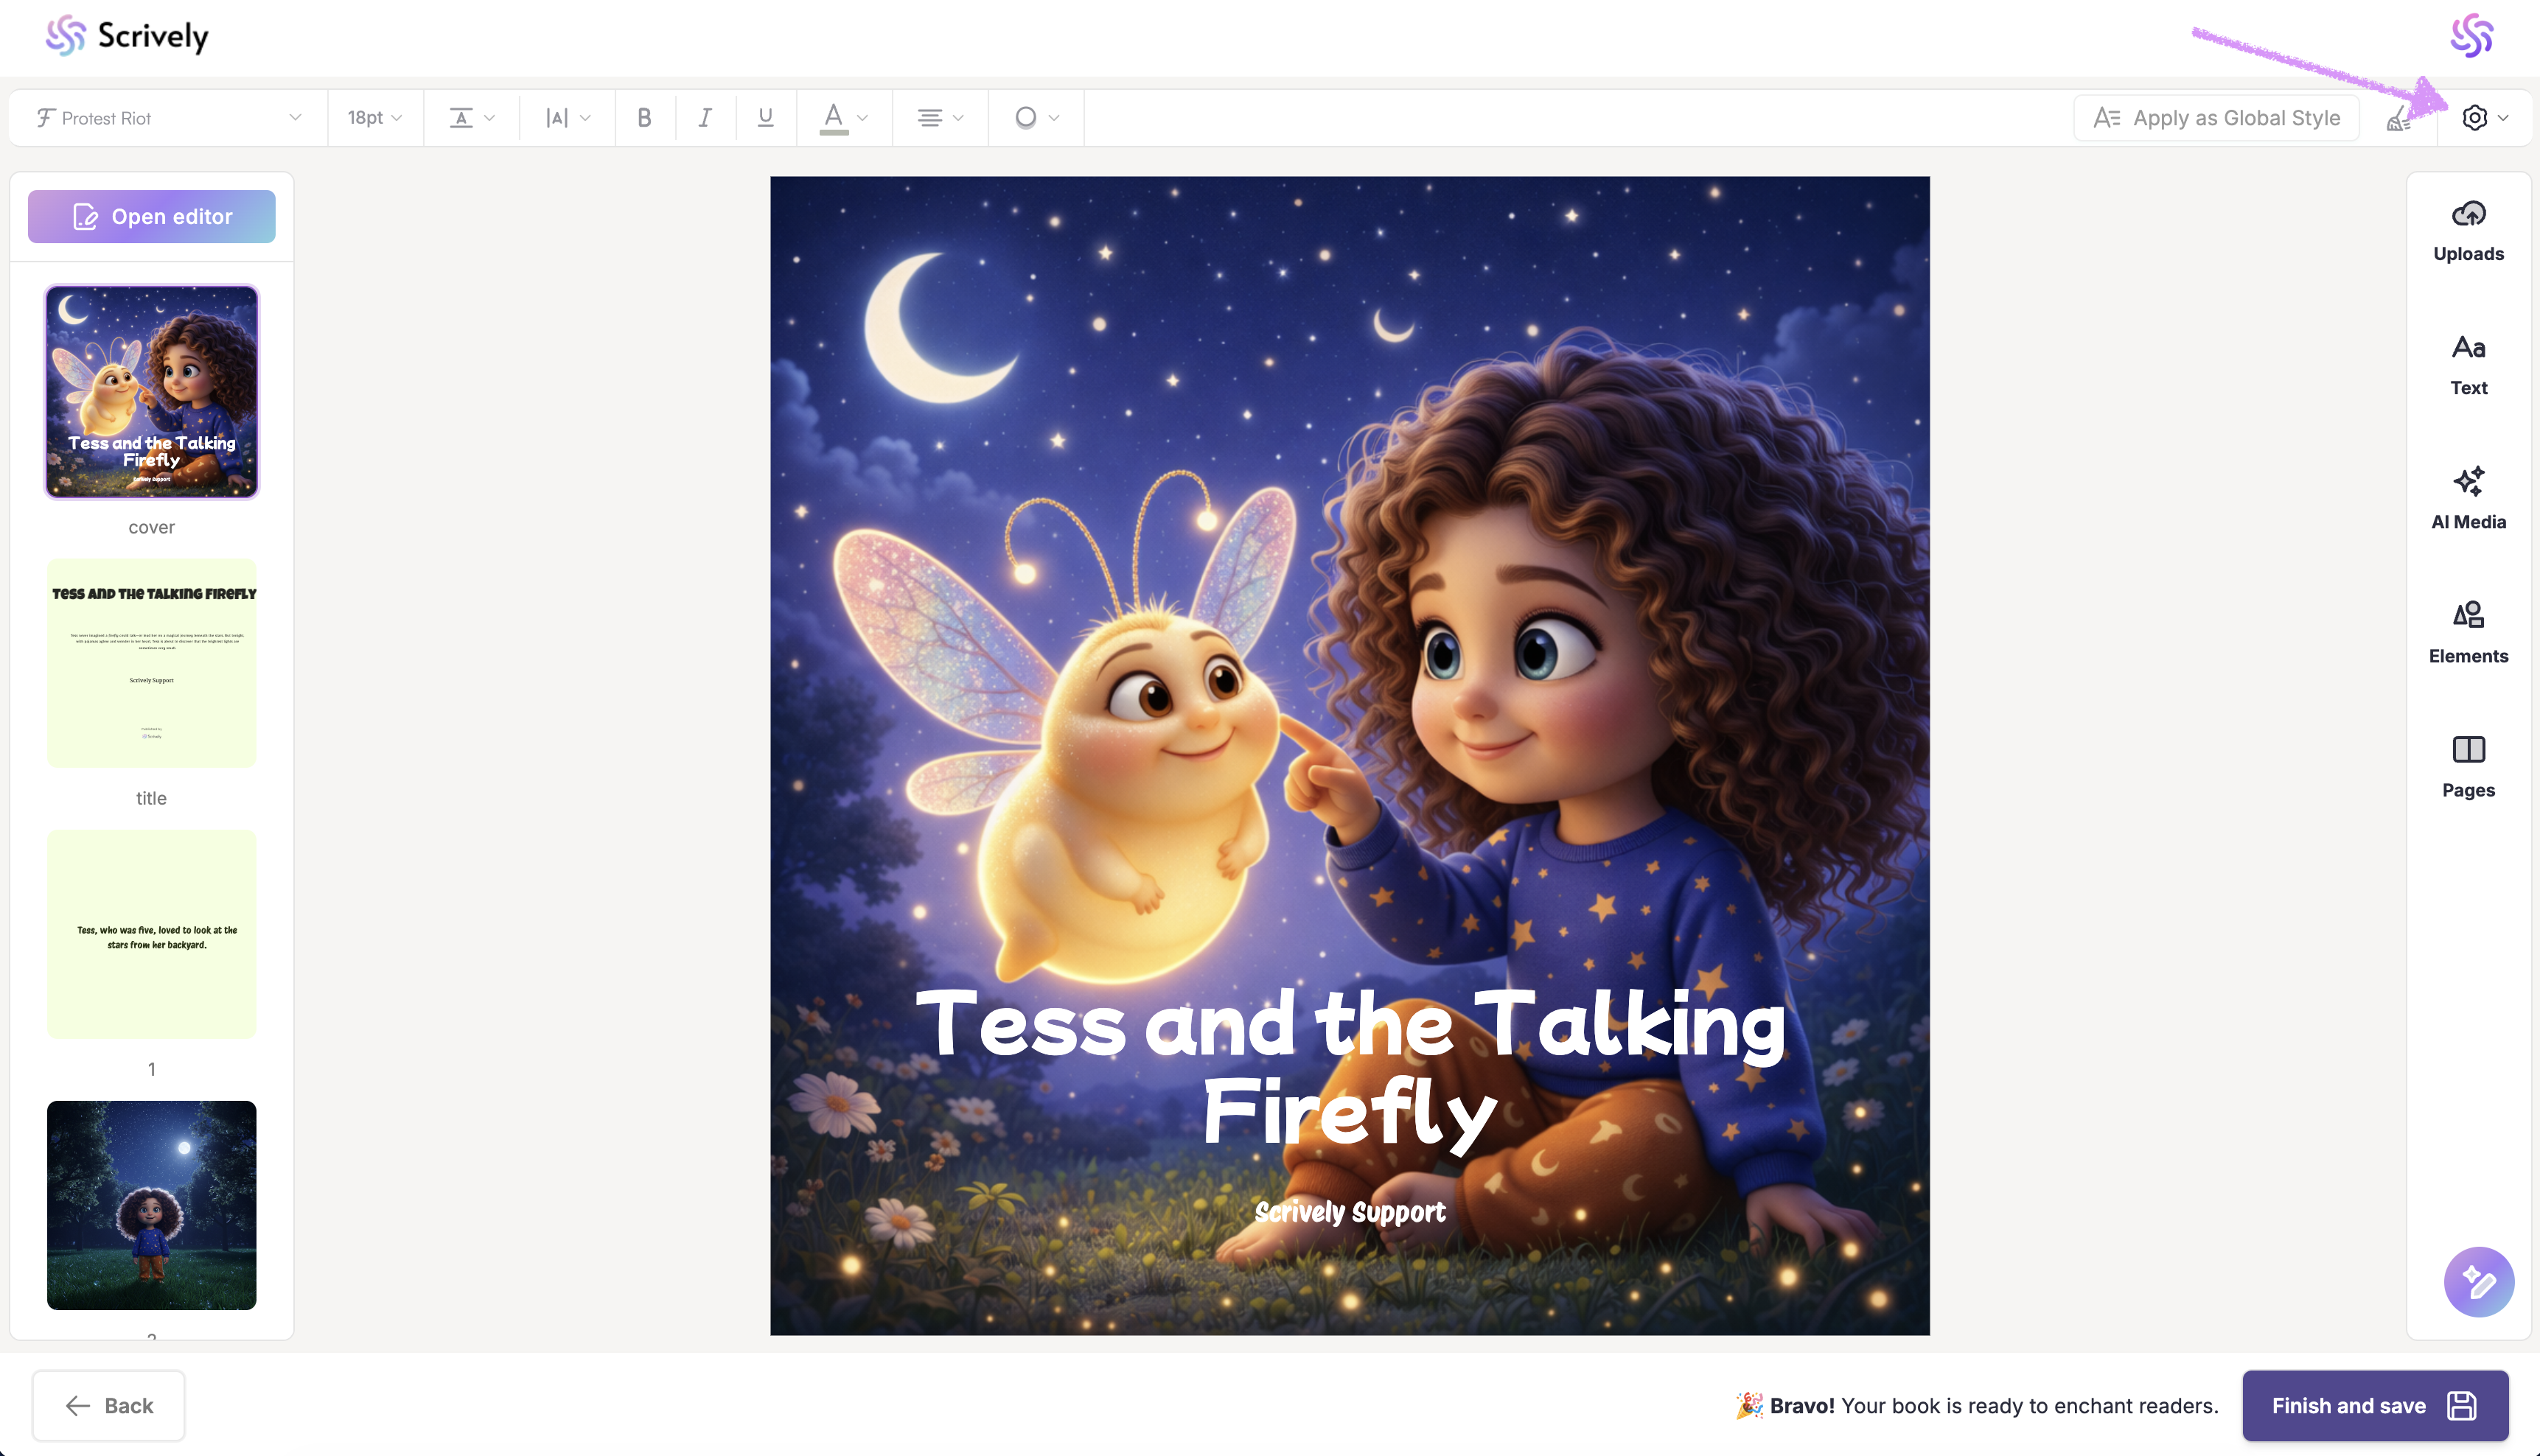Open the 18pt font size dropdown

(x=374, y=118)
